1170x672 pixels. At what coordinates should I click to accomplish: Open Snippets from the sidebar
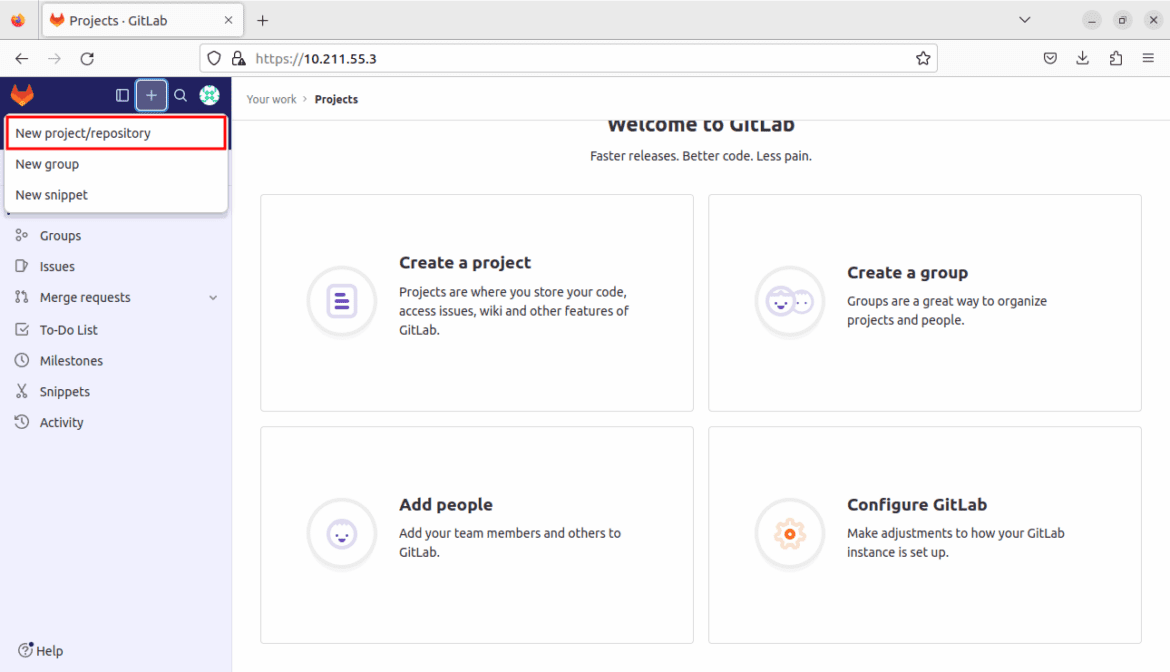point(63,391)
